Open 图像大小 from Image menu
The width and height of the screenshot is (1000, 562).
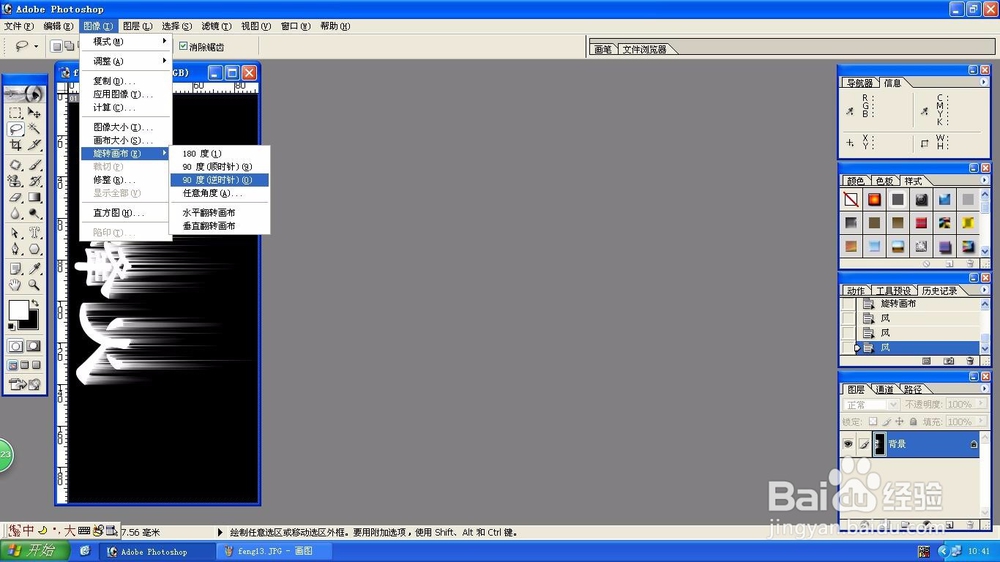click(126, 127)
